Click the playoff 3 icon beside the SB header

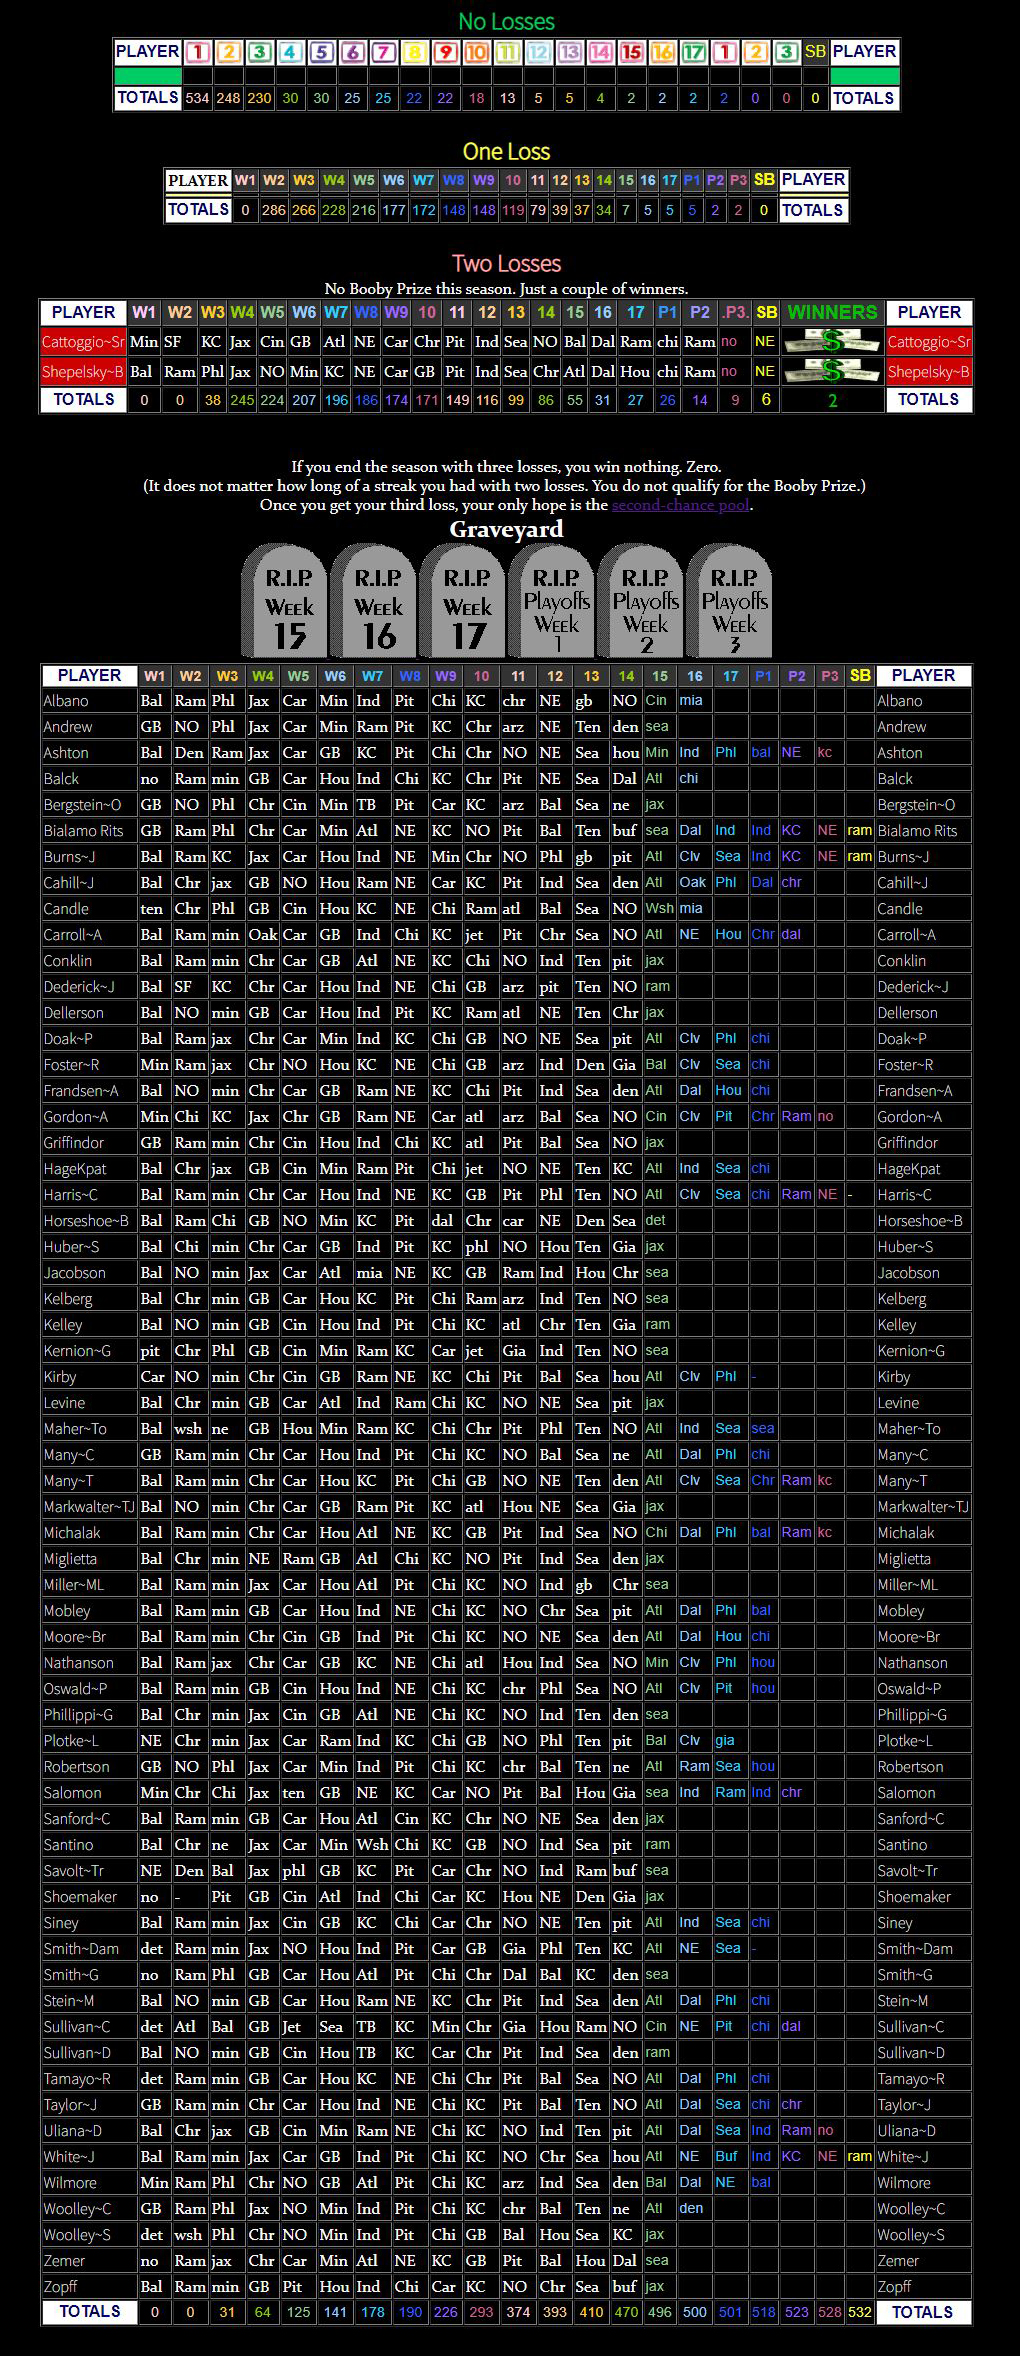pyautogui.click(x=786, y=52)
